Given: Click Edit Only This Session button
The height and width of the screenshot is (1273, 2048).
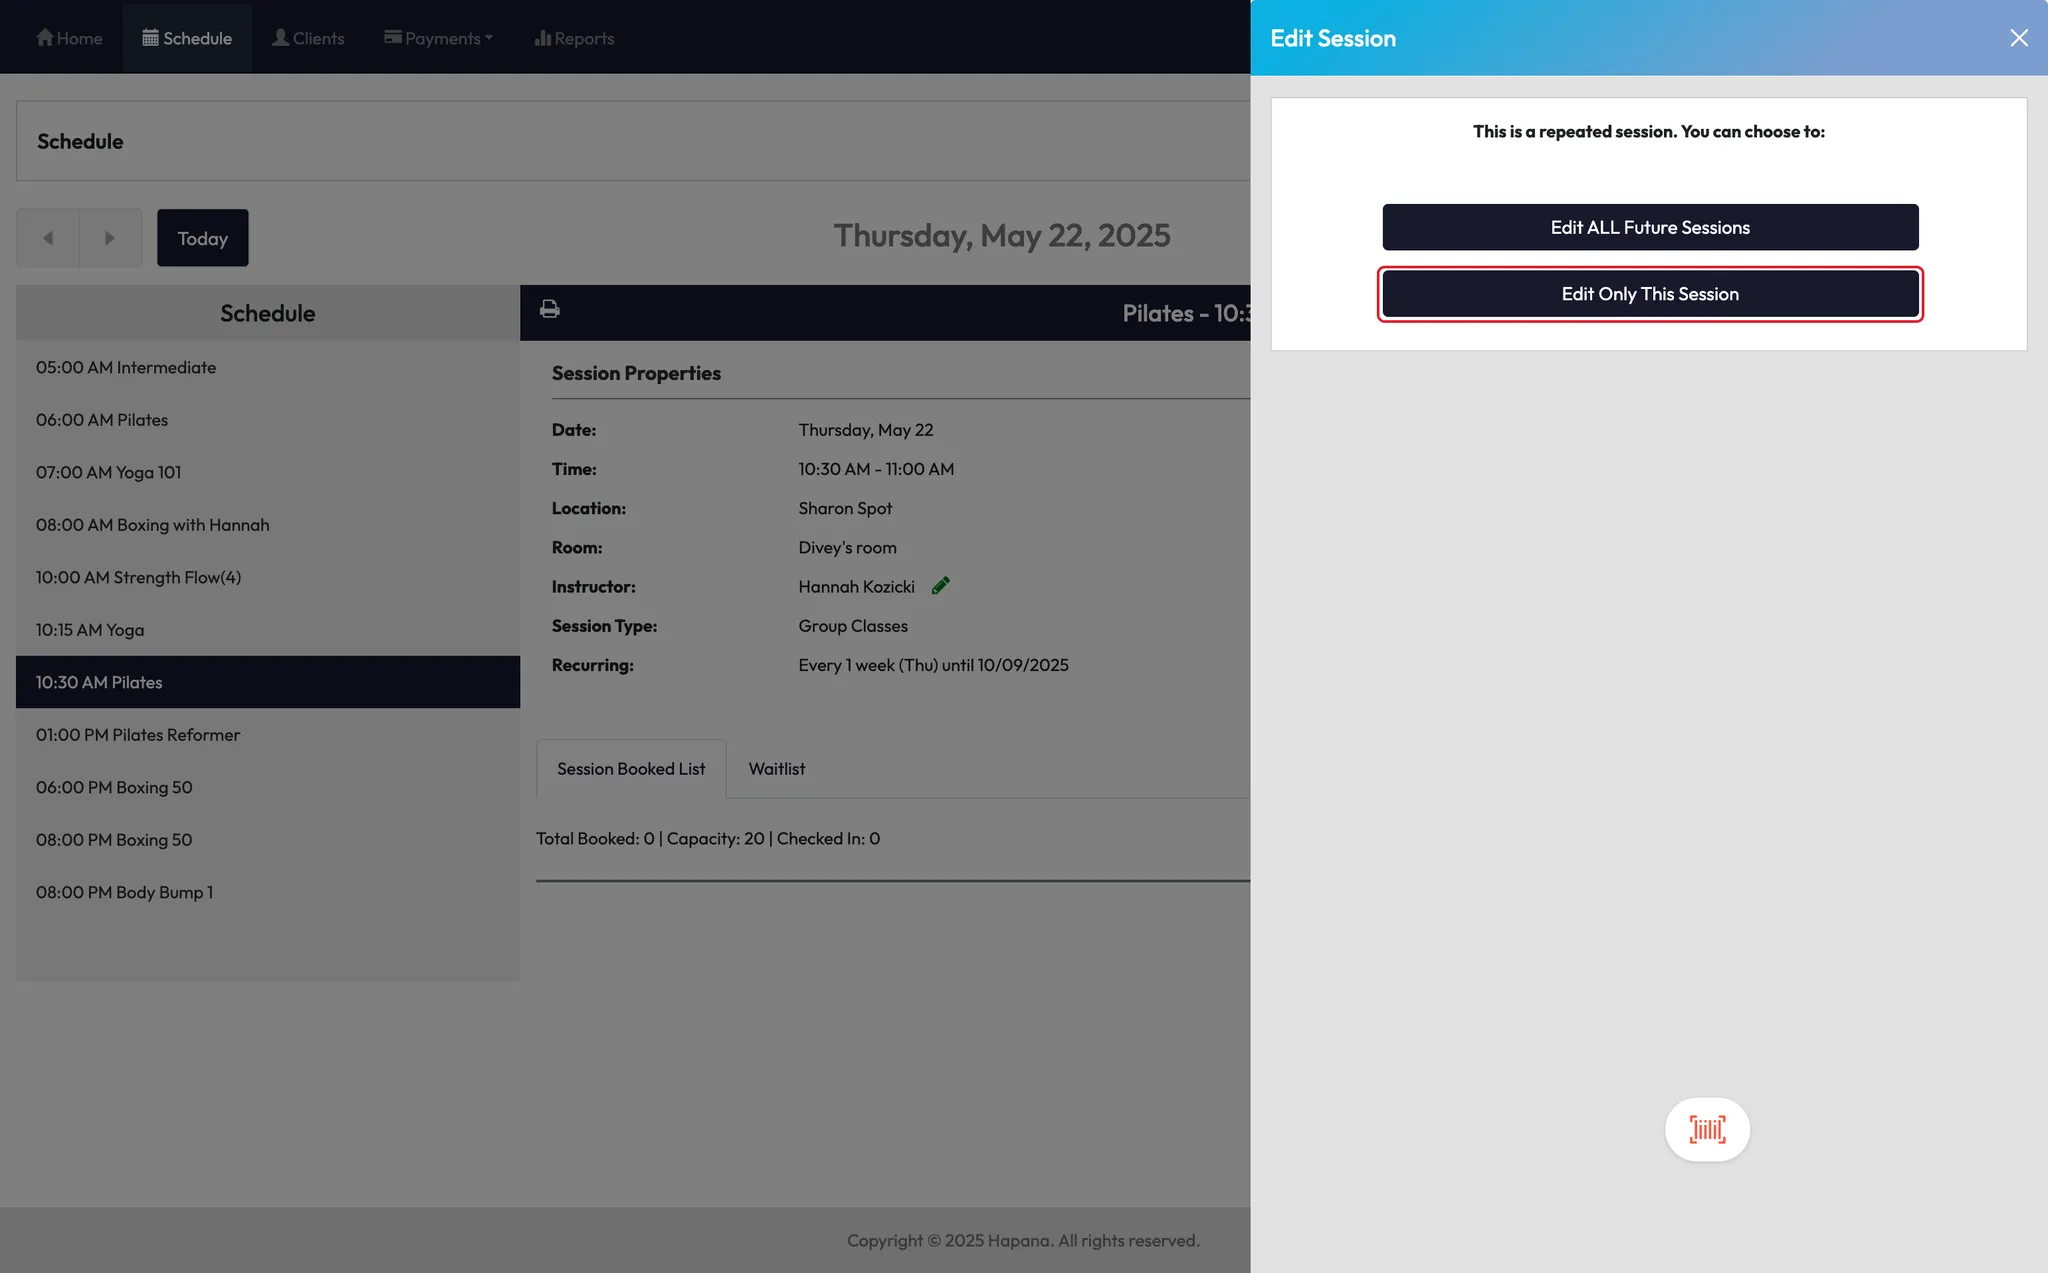Looking at the screenshot, I should 1650,294.
